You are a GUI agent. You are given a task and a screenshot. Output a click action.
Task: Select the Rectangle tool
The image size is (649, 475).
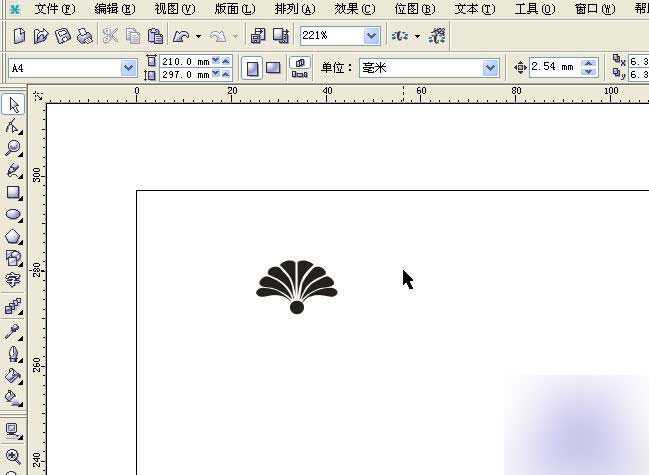(13, 192)
